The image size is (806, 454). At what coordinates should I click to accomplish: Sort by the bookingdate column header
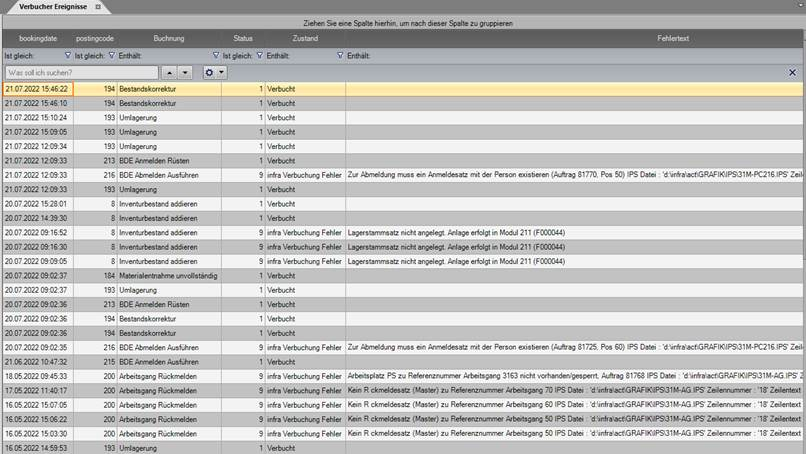38,38
